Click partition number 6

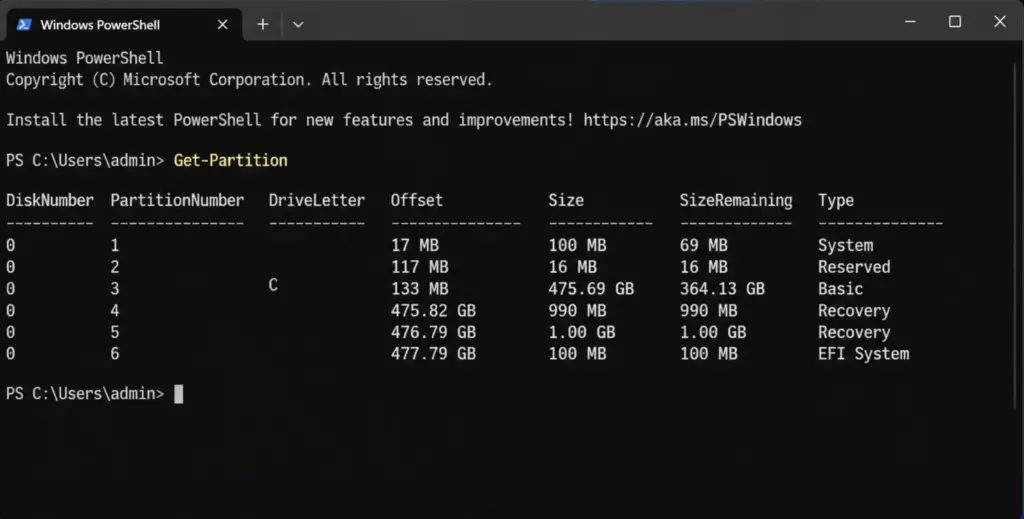coord(115,354)
